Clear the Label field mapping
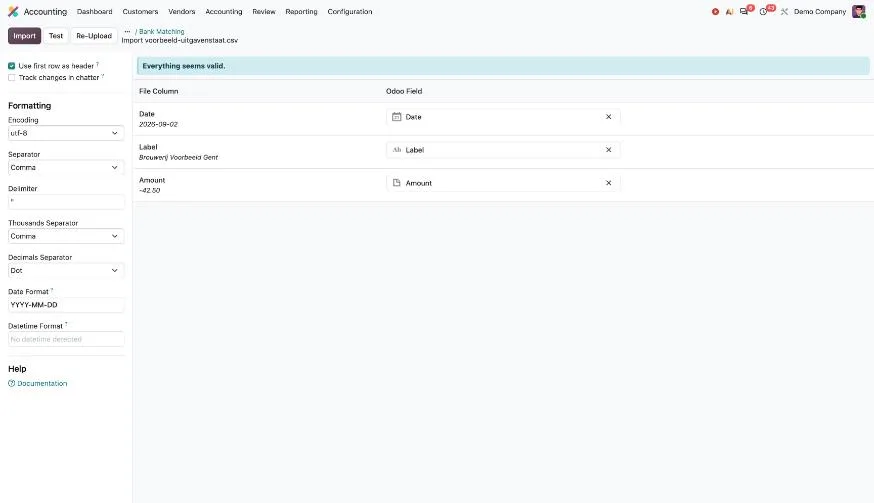This screenshot has width=874, height=503. [608, 150]
